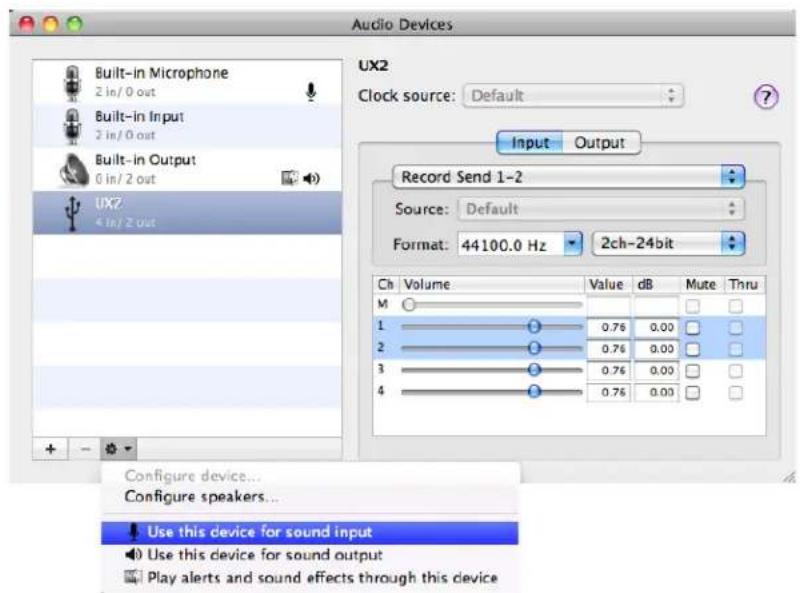Select Play alerts and sound effects through this device
Image resolution: width=800 pixels, height=593 pixels.
click(310, 577)
